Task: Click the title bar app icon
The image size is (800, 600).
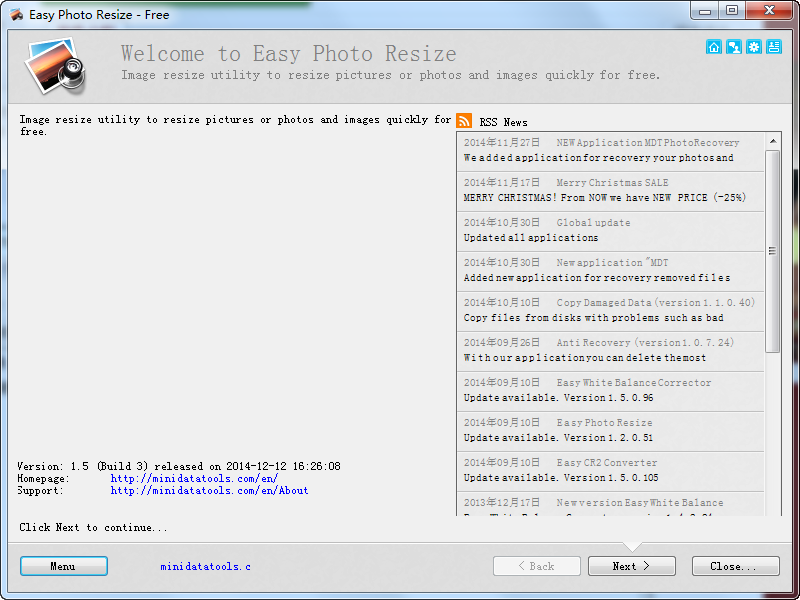Action: click(16, 14)
